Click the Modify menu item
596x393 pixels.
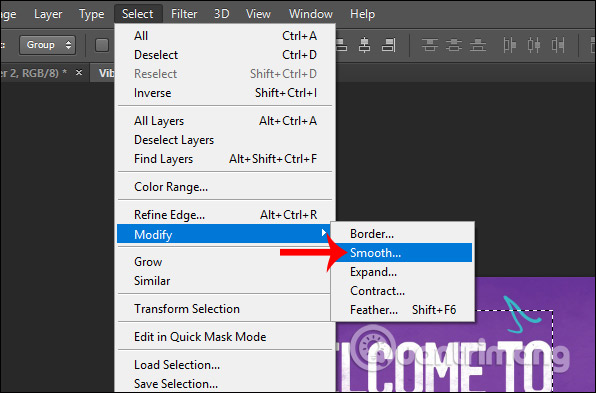pos(224,234)
